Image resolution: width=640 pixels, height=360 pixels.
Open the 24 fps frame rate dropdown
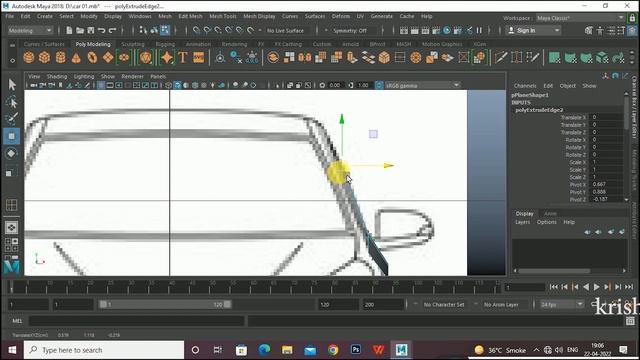point(562,304)
